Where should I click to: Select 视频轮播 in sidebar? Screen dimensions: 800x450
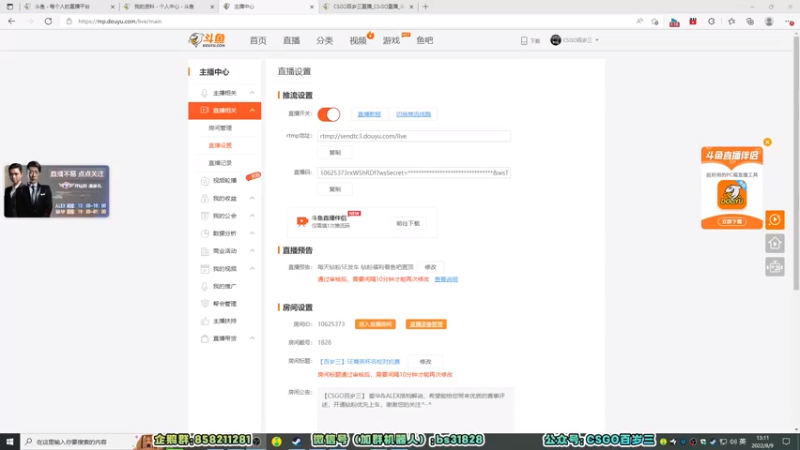point(224,181)
